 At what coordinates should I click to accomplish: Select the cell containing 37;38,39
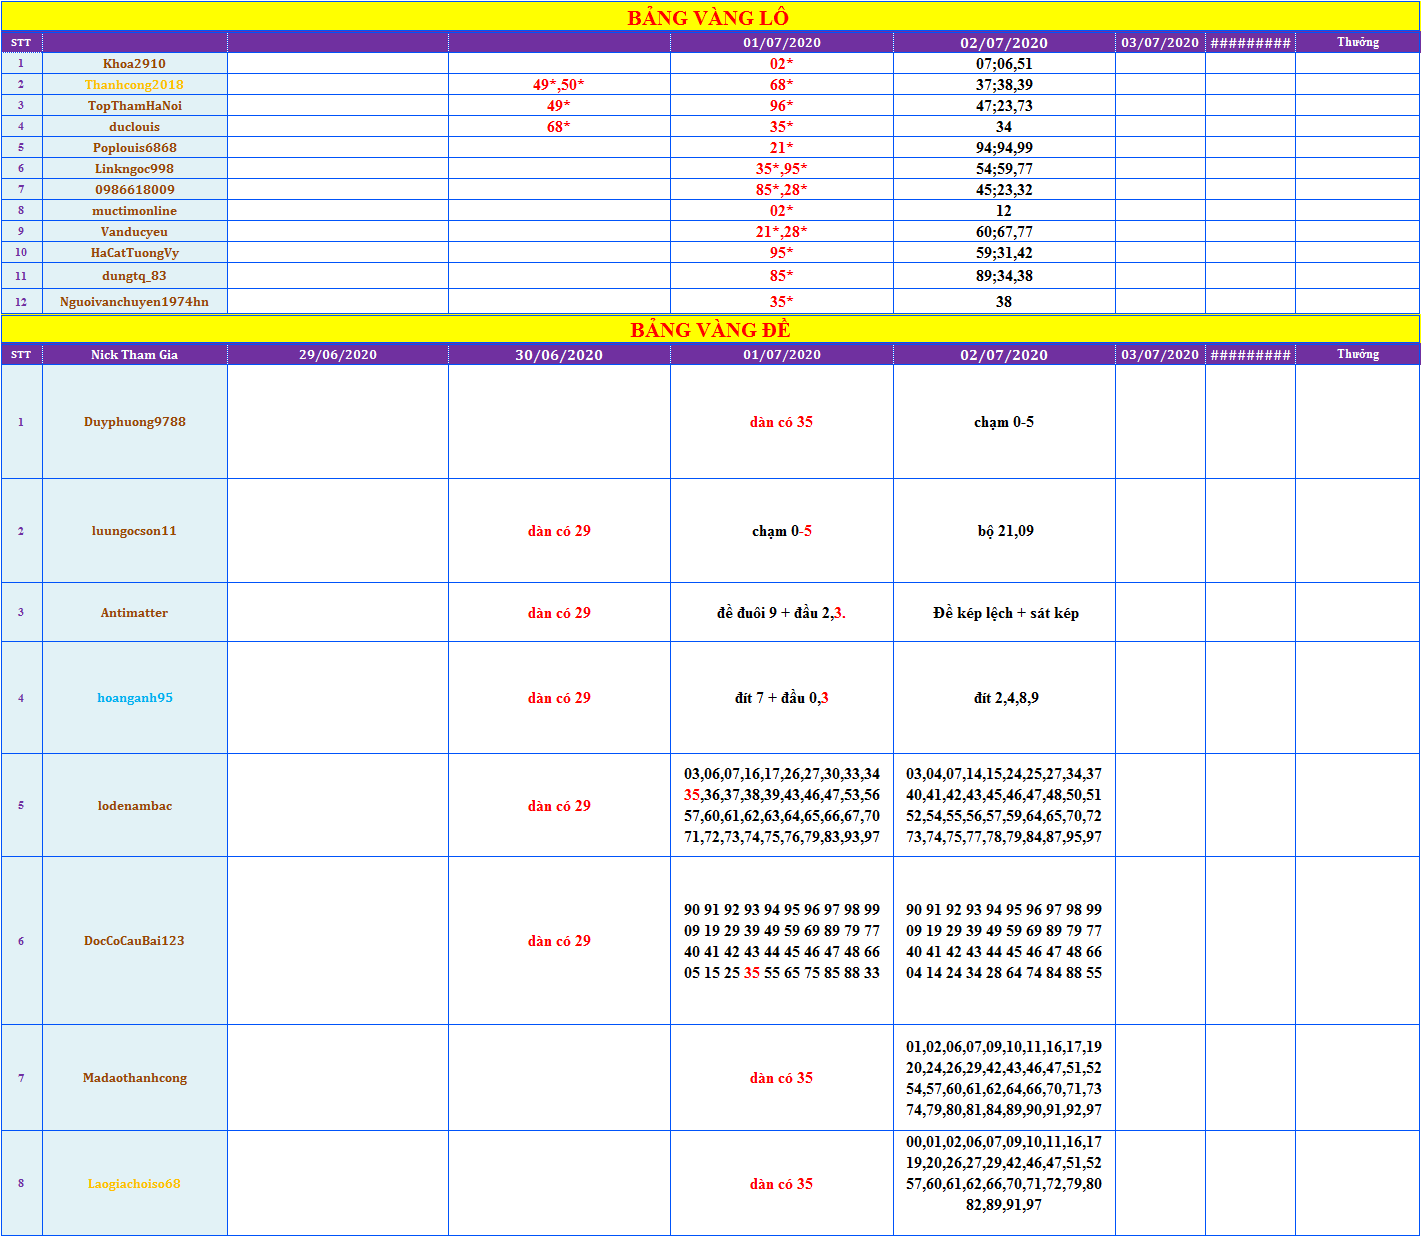point(1004,84)
